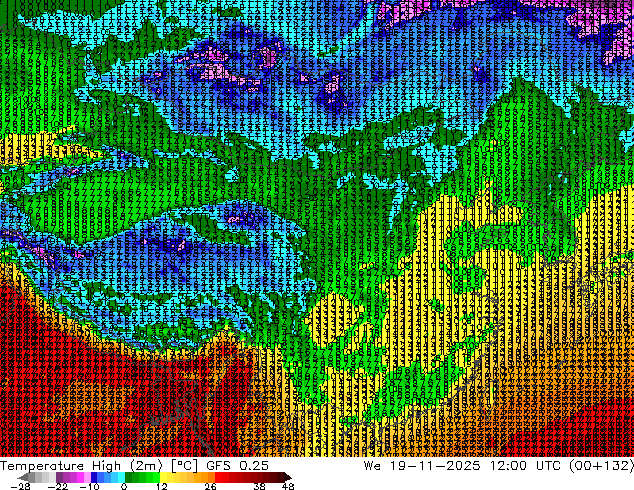This screenshot has height=490, width=634.
Task: Click the '38' legend label
Action: click(260, 486)
